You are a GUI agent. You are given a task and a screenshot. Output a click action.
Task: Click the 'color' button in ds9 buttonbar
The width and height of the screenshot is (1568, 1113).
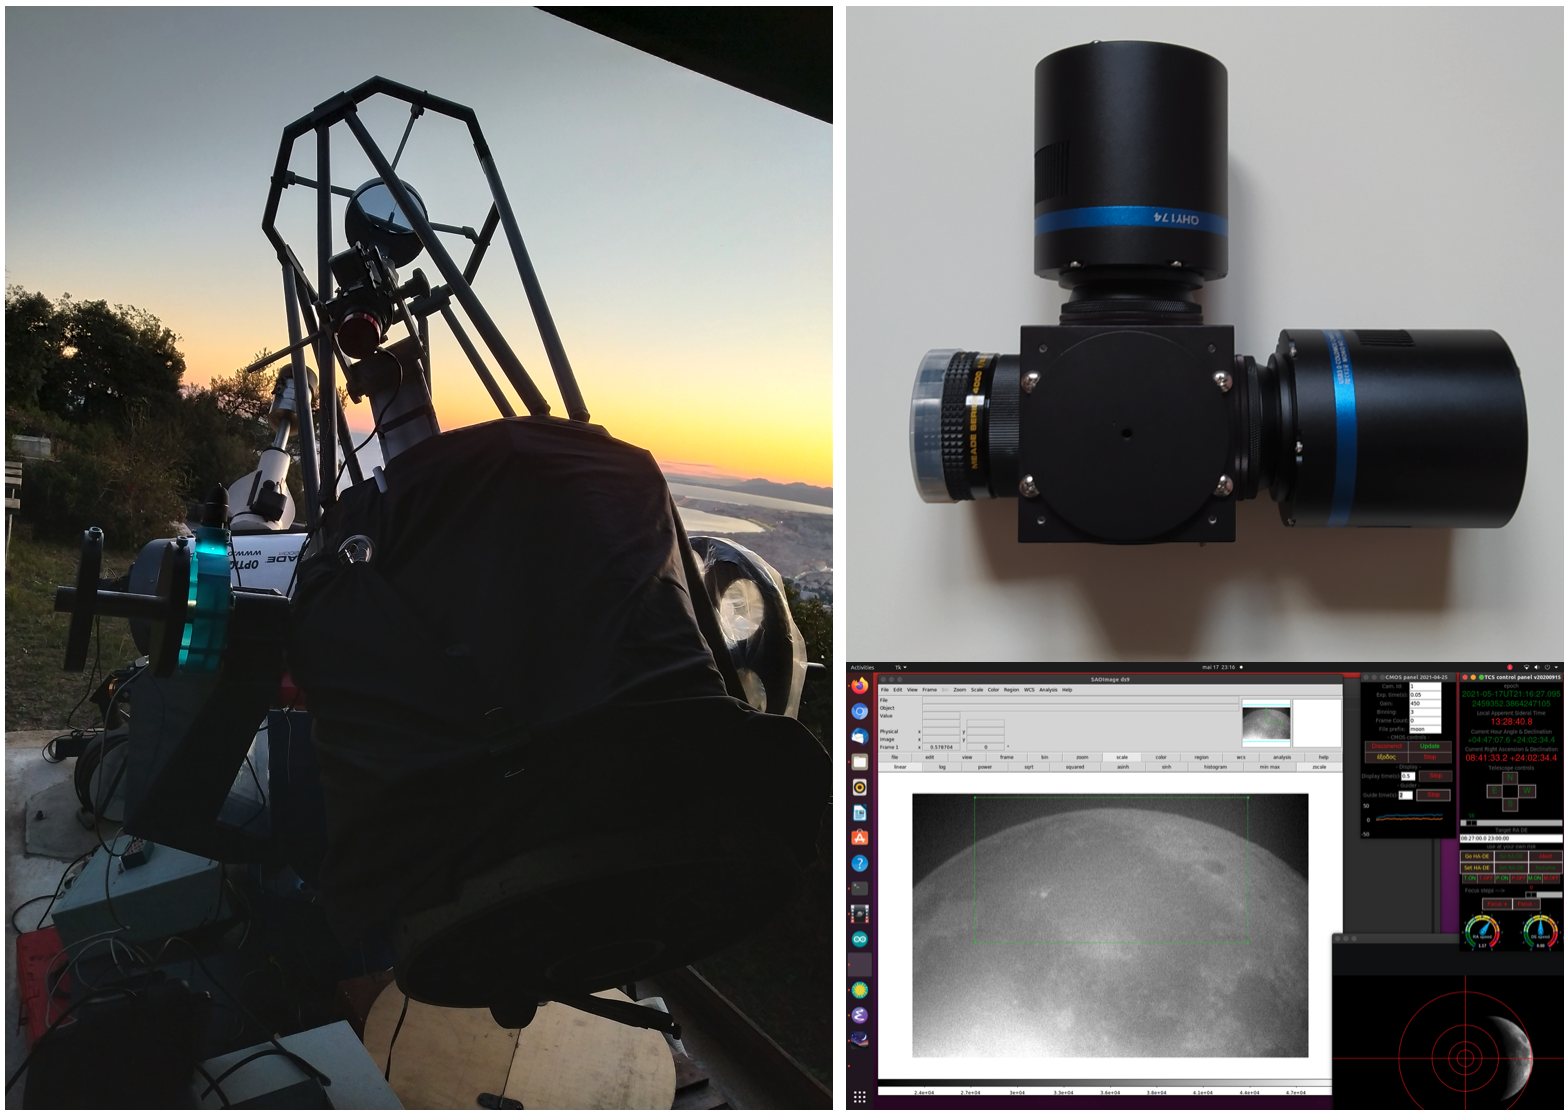[x=1161, y=757]
